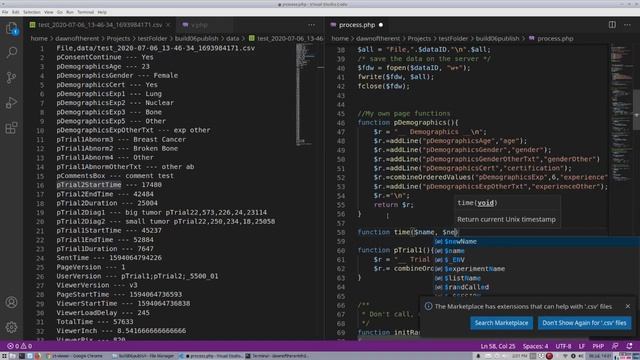This screenshot has height=360, width=640.
Task: Open the Source Control view
Action: tap(11, 78)
